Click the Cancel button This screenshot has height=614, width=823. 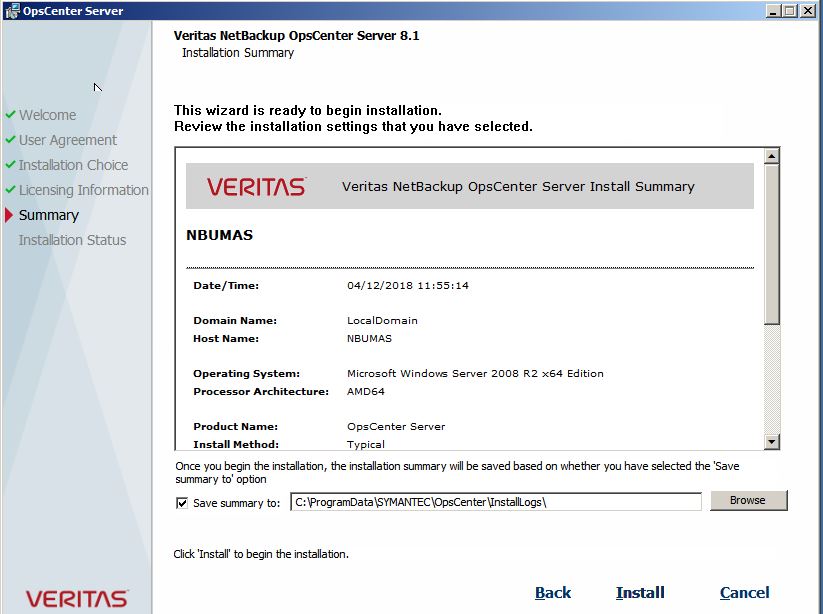(x=745, y=592)
